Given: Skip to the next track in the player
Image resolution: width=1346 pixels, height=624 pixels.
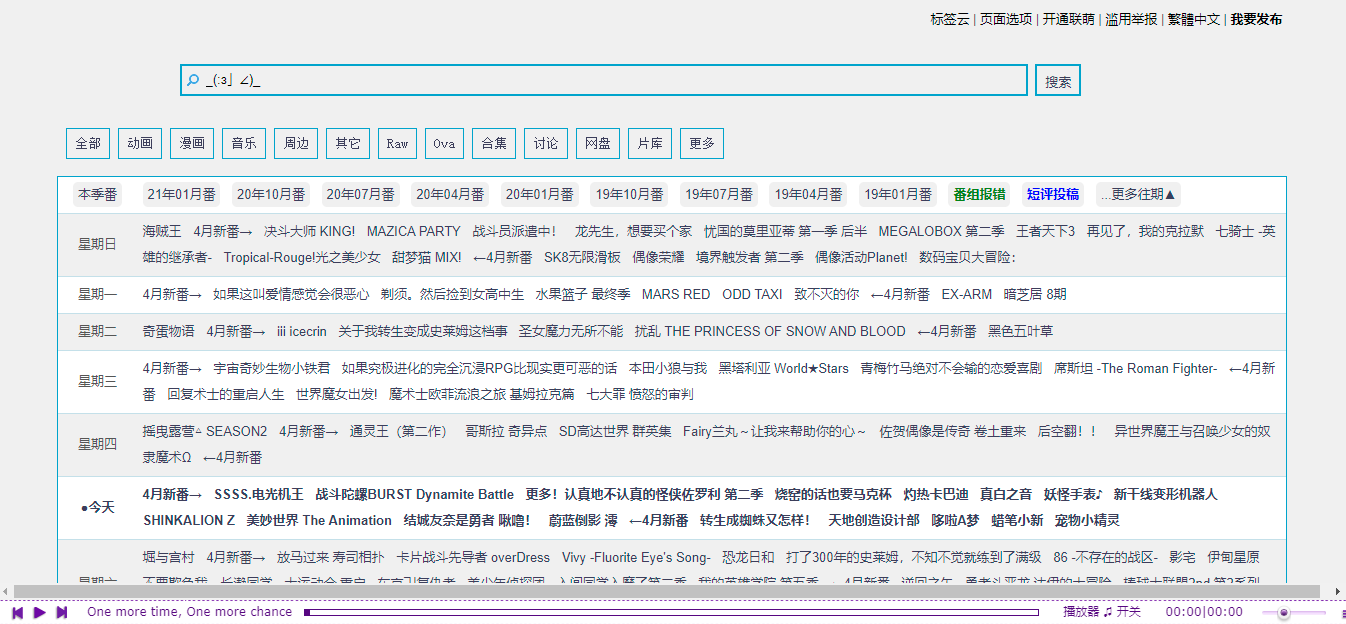Looking at the screenshot, I should 62,612.
